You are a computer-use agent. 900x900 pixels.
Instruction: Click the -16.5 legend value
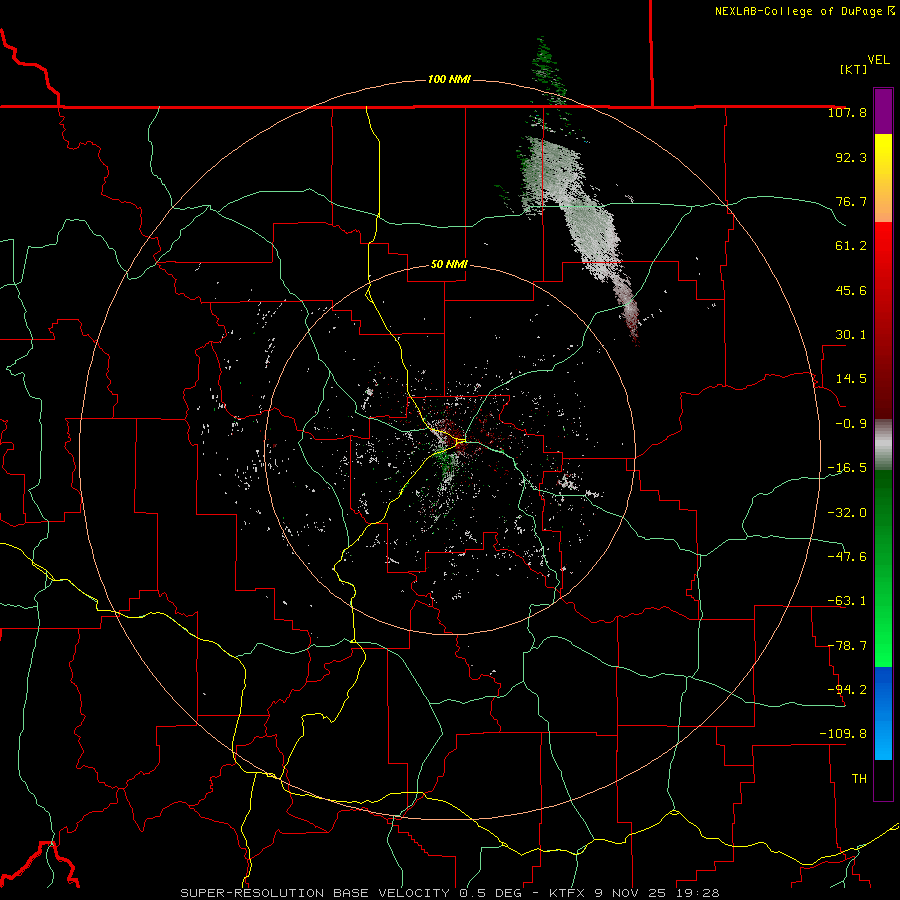click(847, 468)
